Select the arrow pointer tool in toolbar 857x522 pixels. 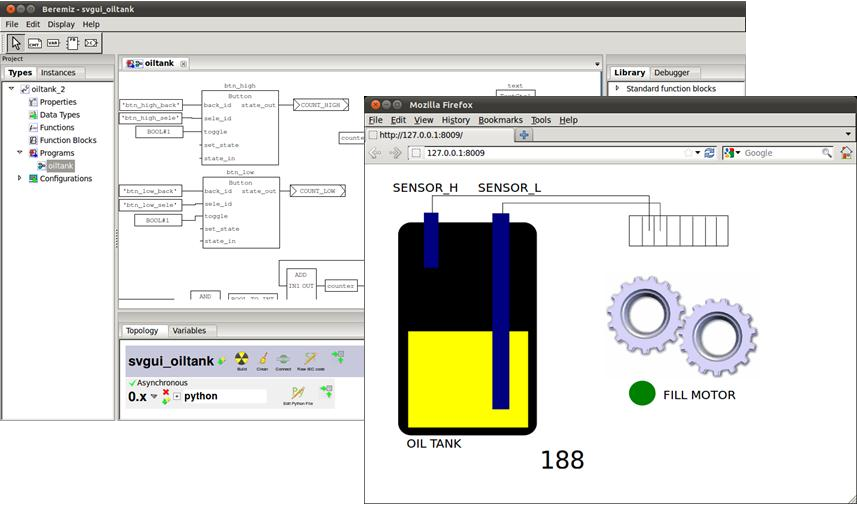tap(15, 43)
